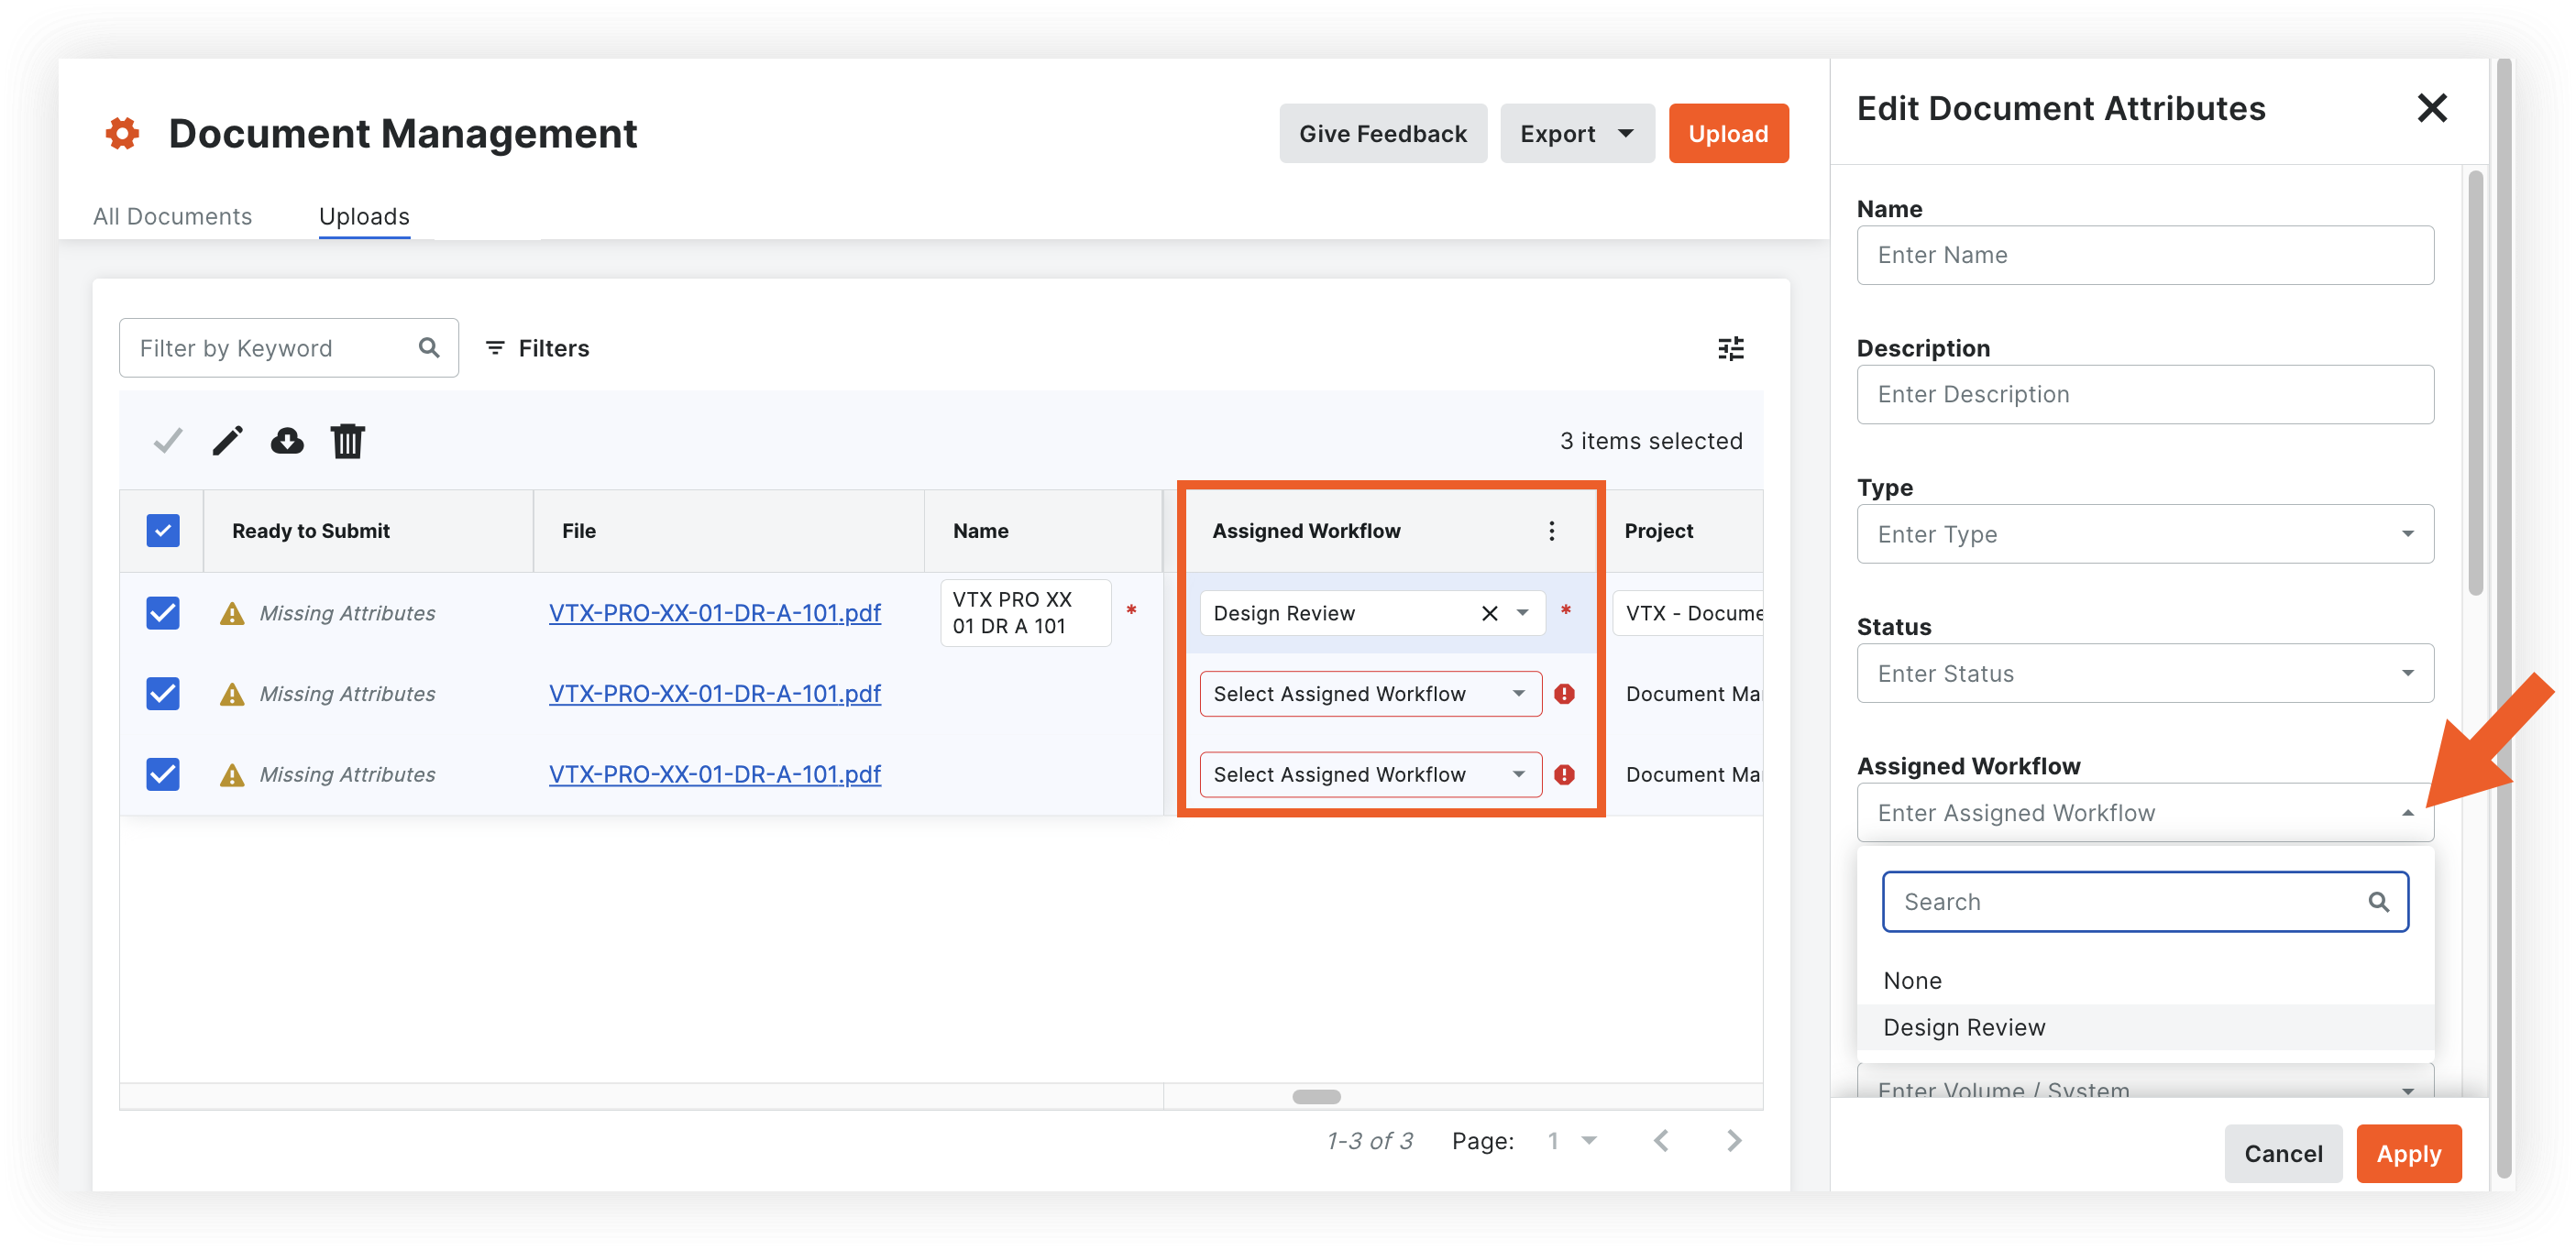This screenshot has height=1250, width=2576.
Task: Click the download cloud icon in the toolbar
Action: point(287,440)
